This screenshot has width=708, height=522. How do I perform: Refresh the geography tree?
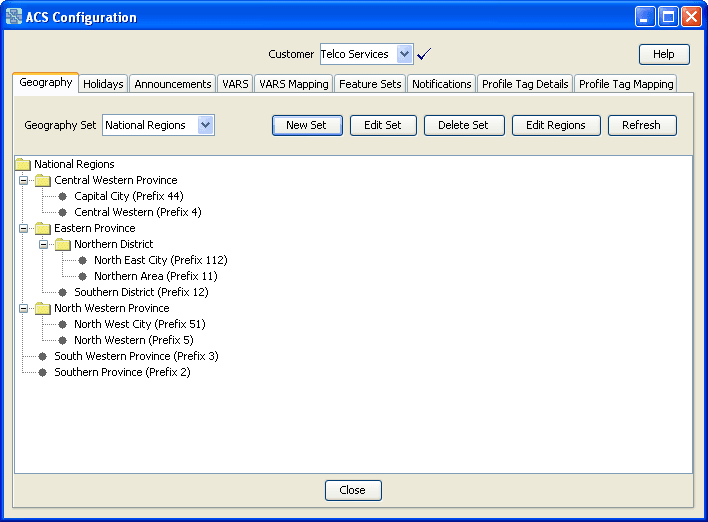click(642, 125)
